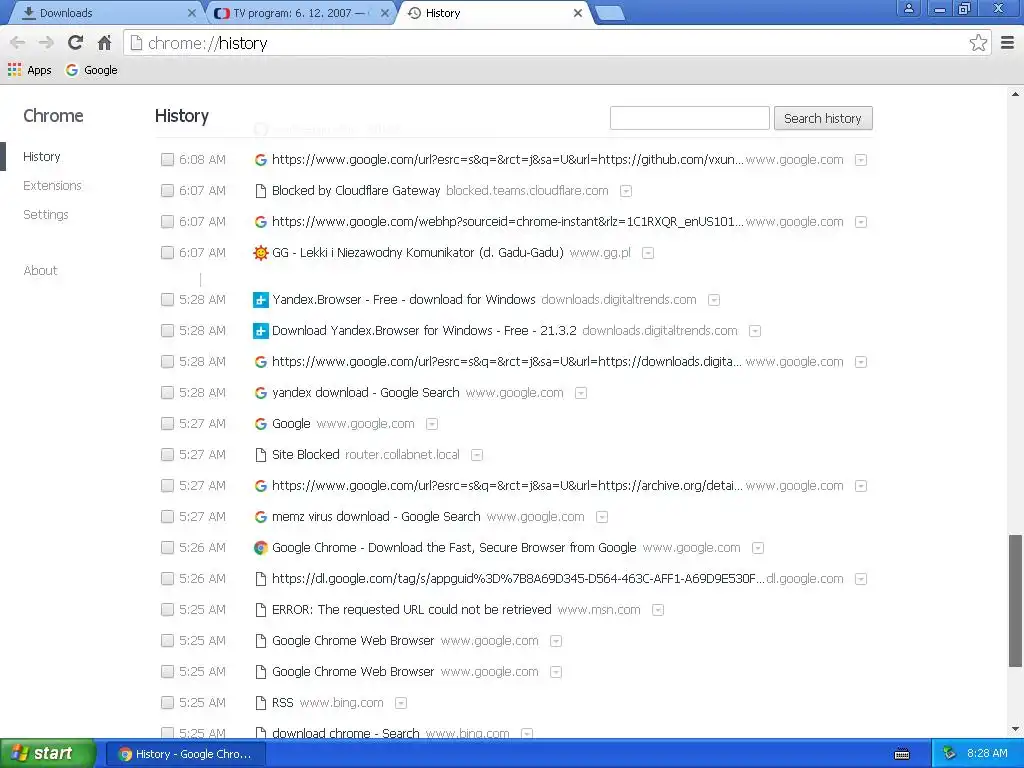Open dropdown for yandex download Google Search
The image size is (1024, 768).
(581, 393)
